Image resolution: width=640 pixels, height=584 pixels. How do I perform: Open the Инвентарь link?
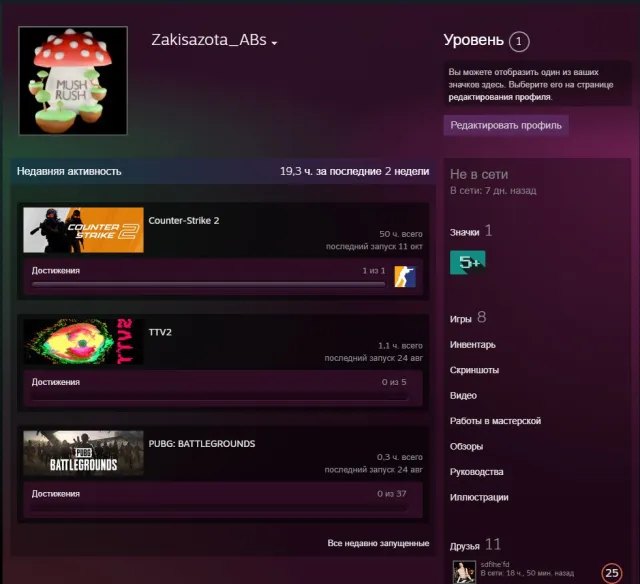(x=473, y=345)
